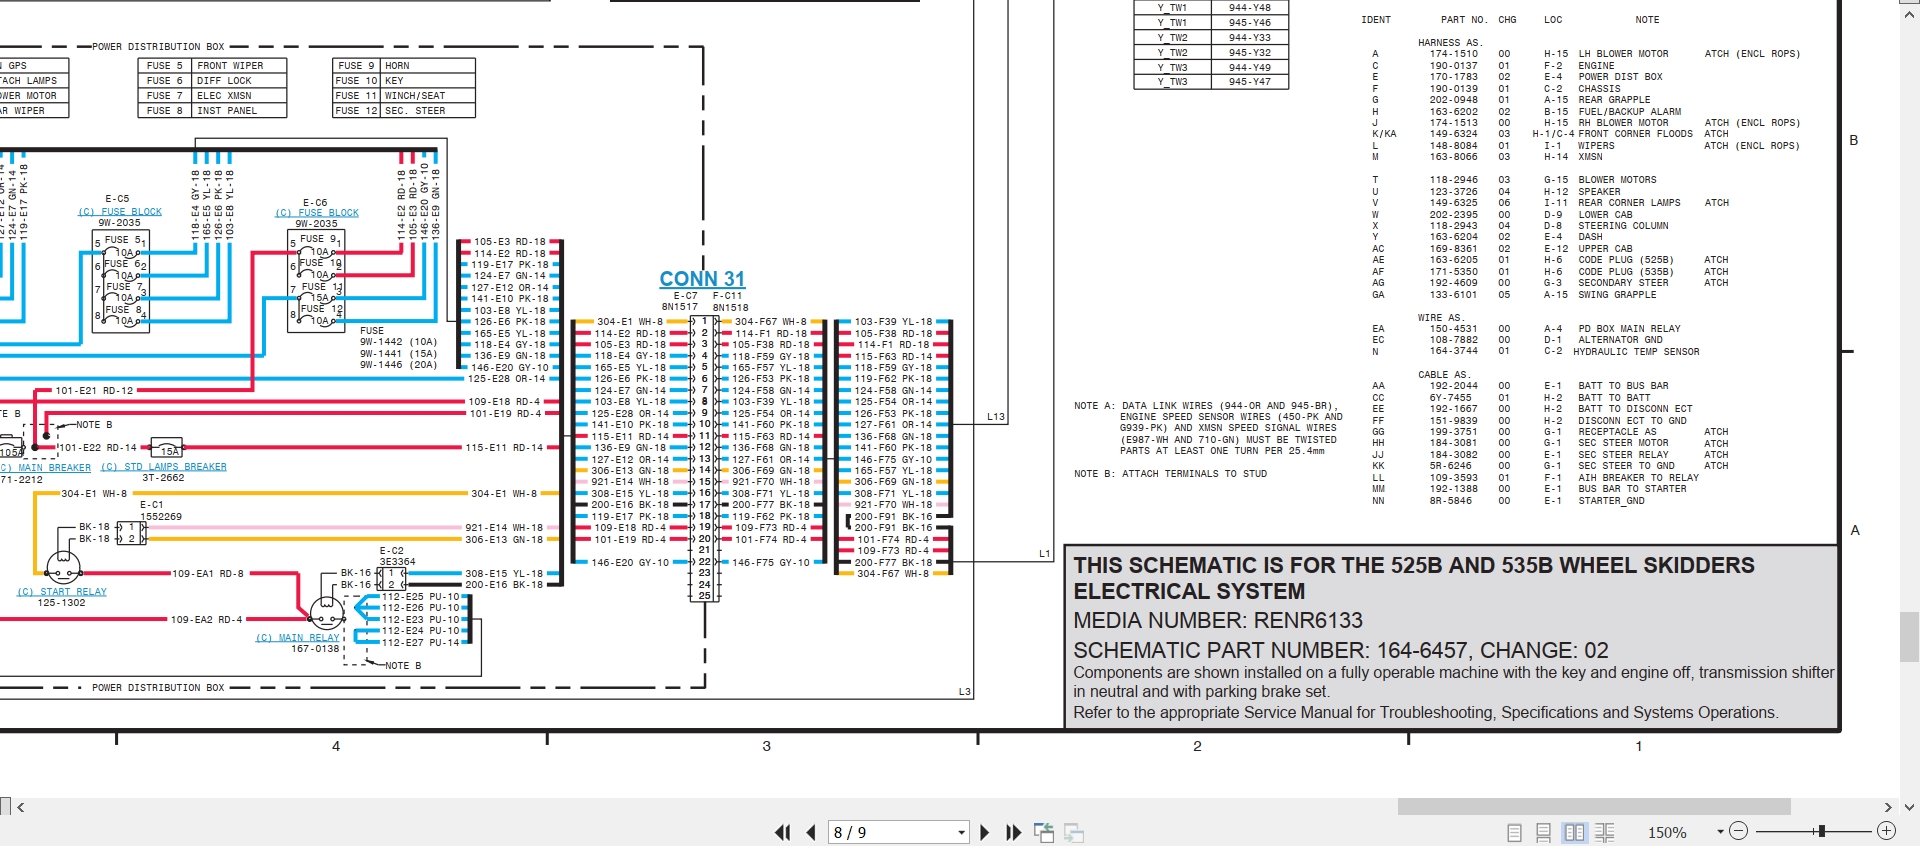
Task: Click the previous view icon
Action: [x=1044, y=832]
